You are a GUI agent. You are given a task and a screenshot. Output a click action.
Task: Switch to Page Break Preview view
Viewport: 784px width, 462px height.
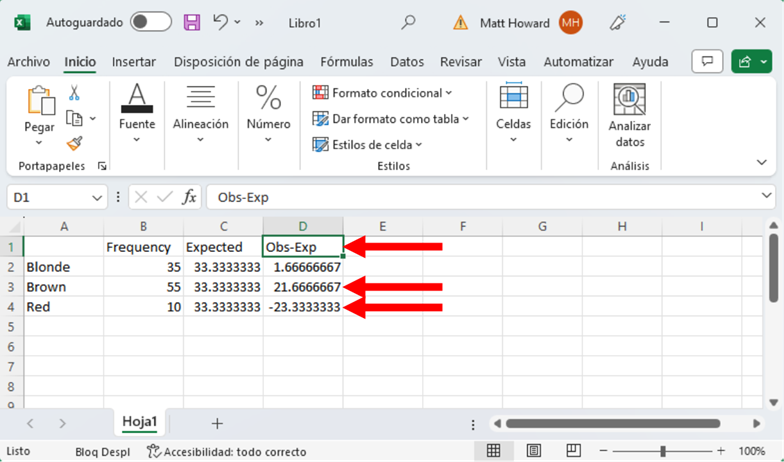click(x=574, y=451)
